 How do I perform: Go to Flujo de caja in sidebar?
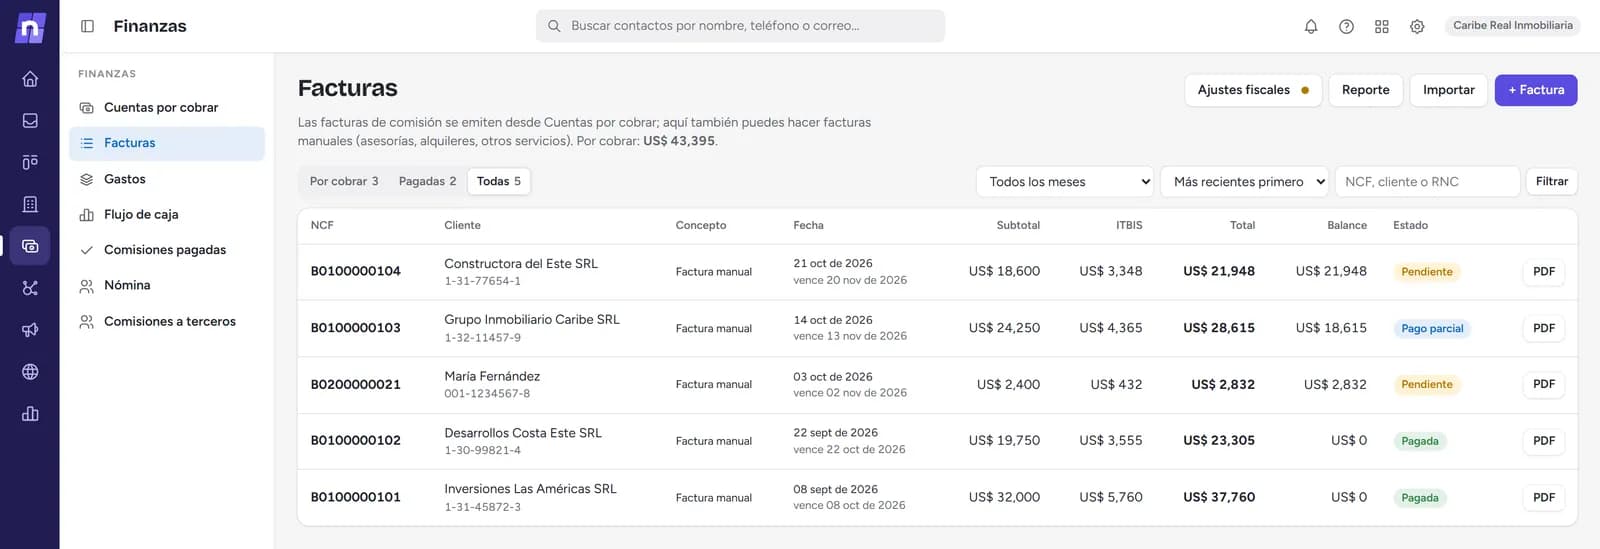(167, 215)
